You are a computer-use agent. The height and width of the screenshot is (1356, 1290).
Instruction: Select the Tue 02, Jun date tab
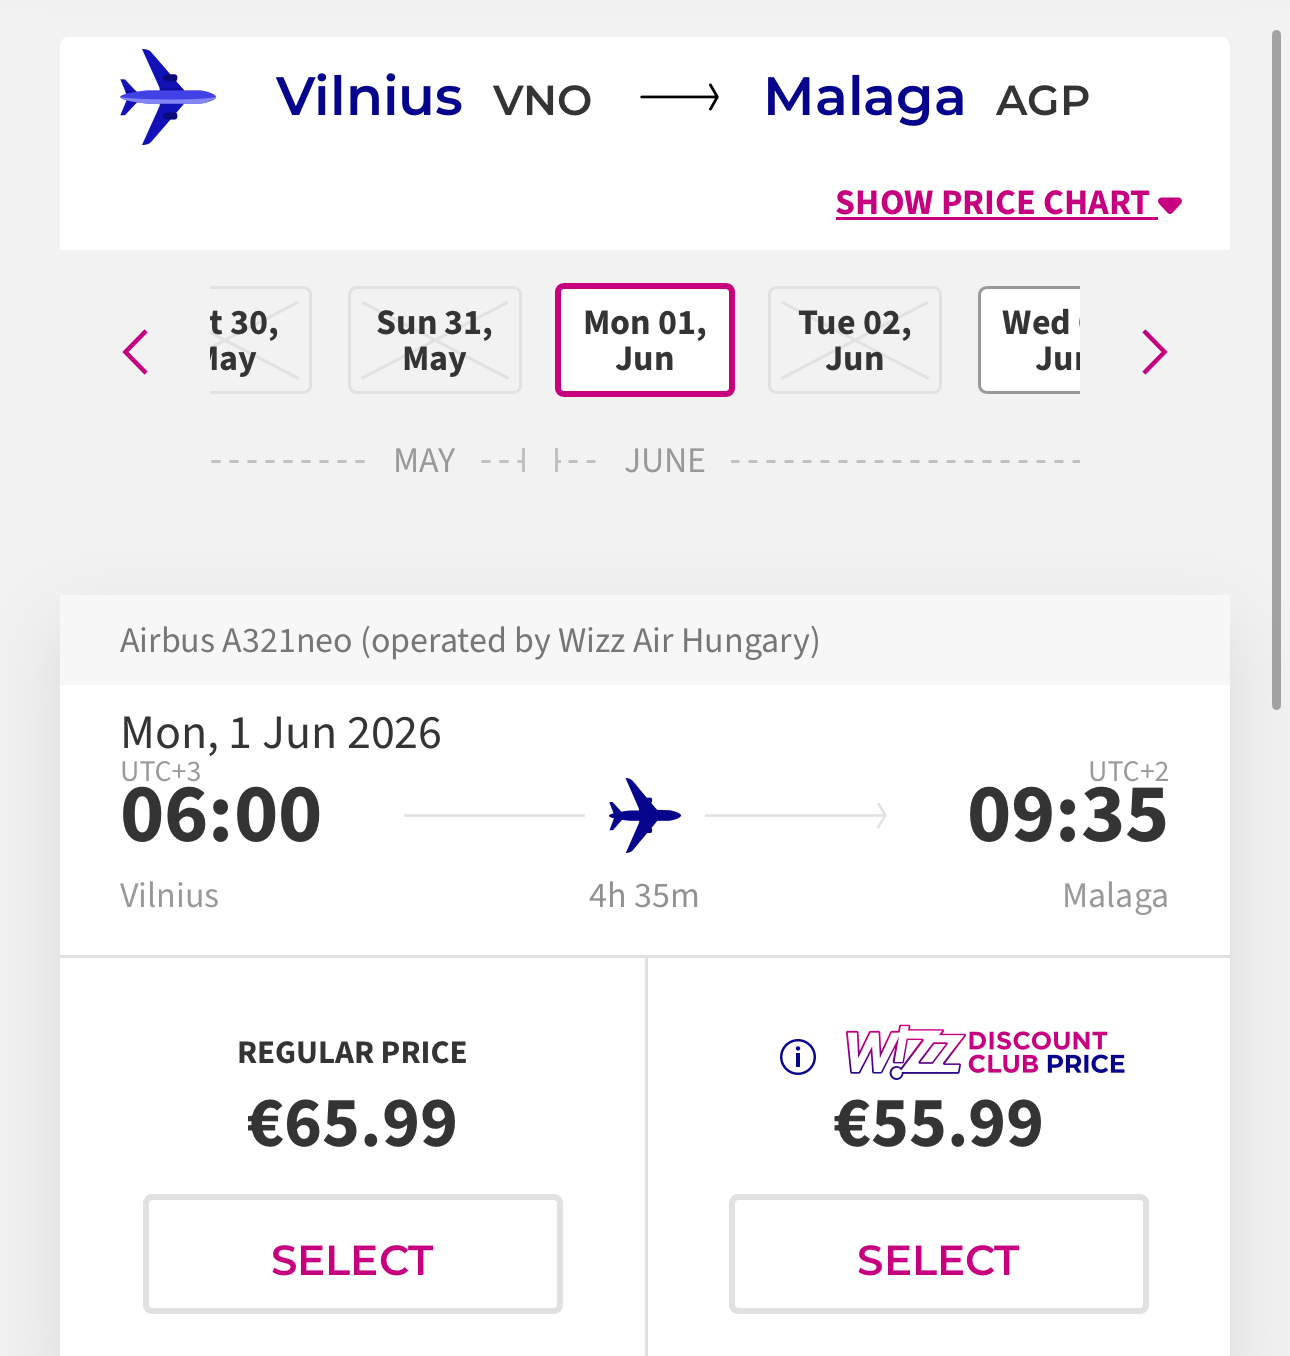coord(855,340)
